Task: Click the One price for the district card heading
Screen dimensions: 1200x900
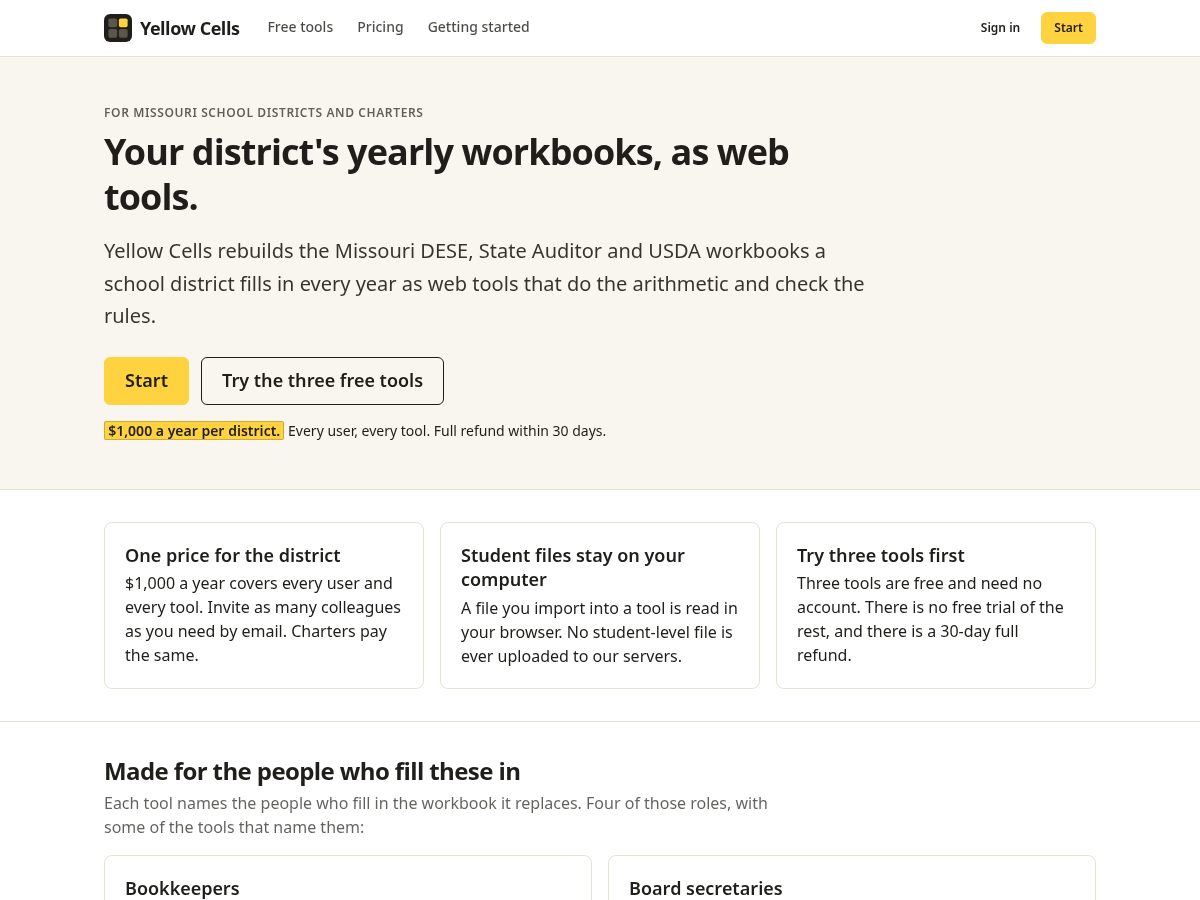Action: [x=232, y=555]
